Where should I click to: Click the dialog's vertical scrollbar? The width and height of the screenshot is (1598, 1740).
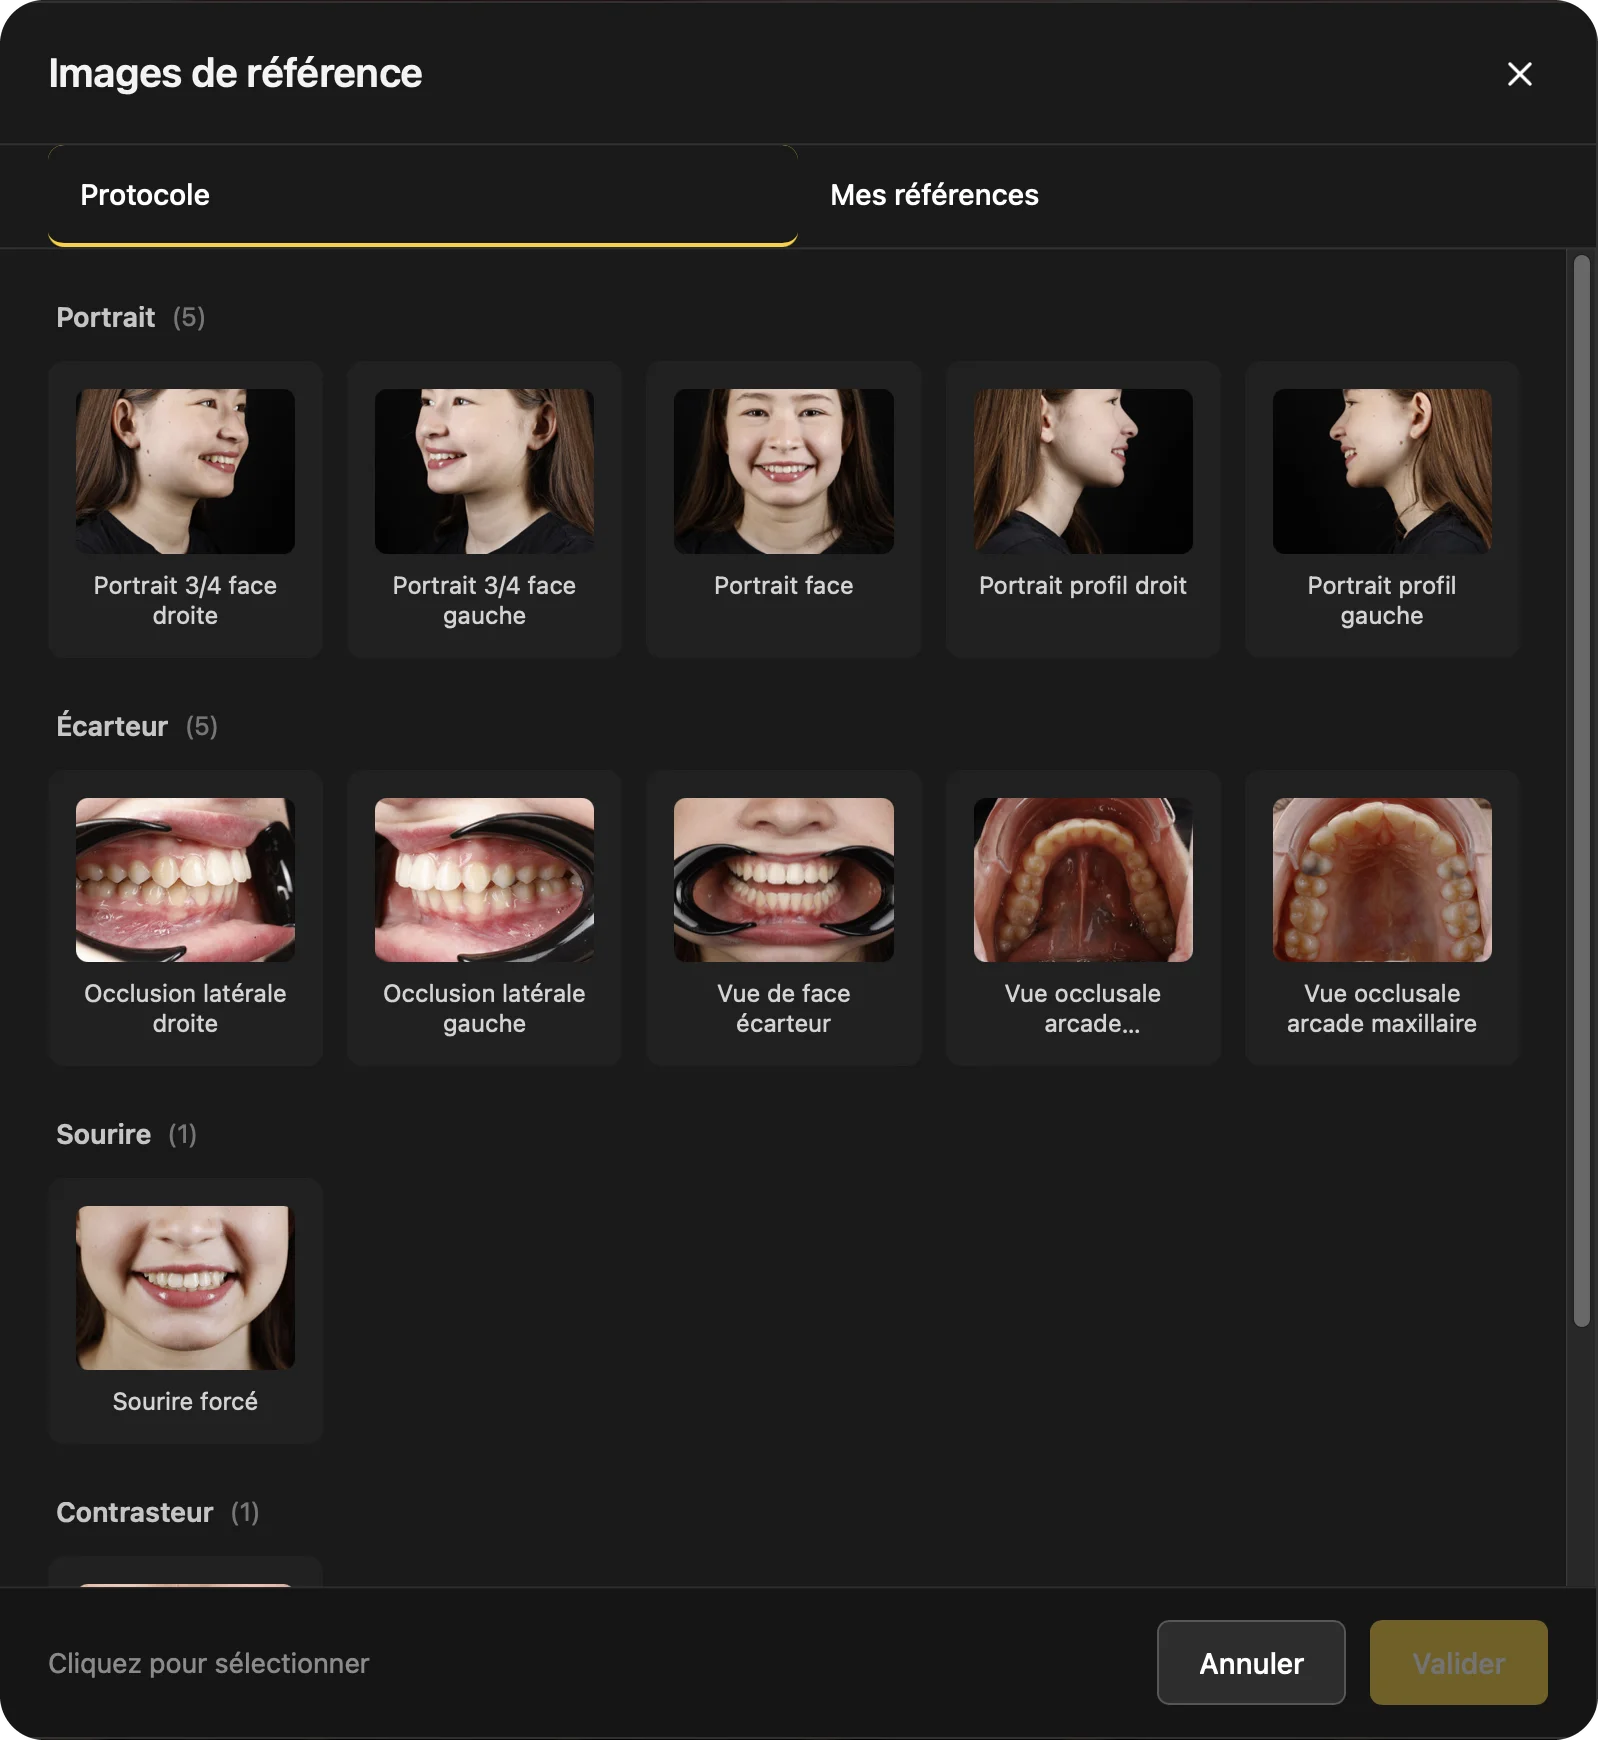tap(1581, 791)
